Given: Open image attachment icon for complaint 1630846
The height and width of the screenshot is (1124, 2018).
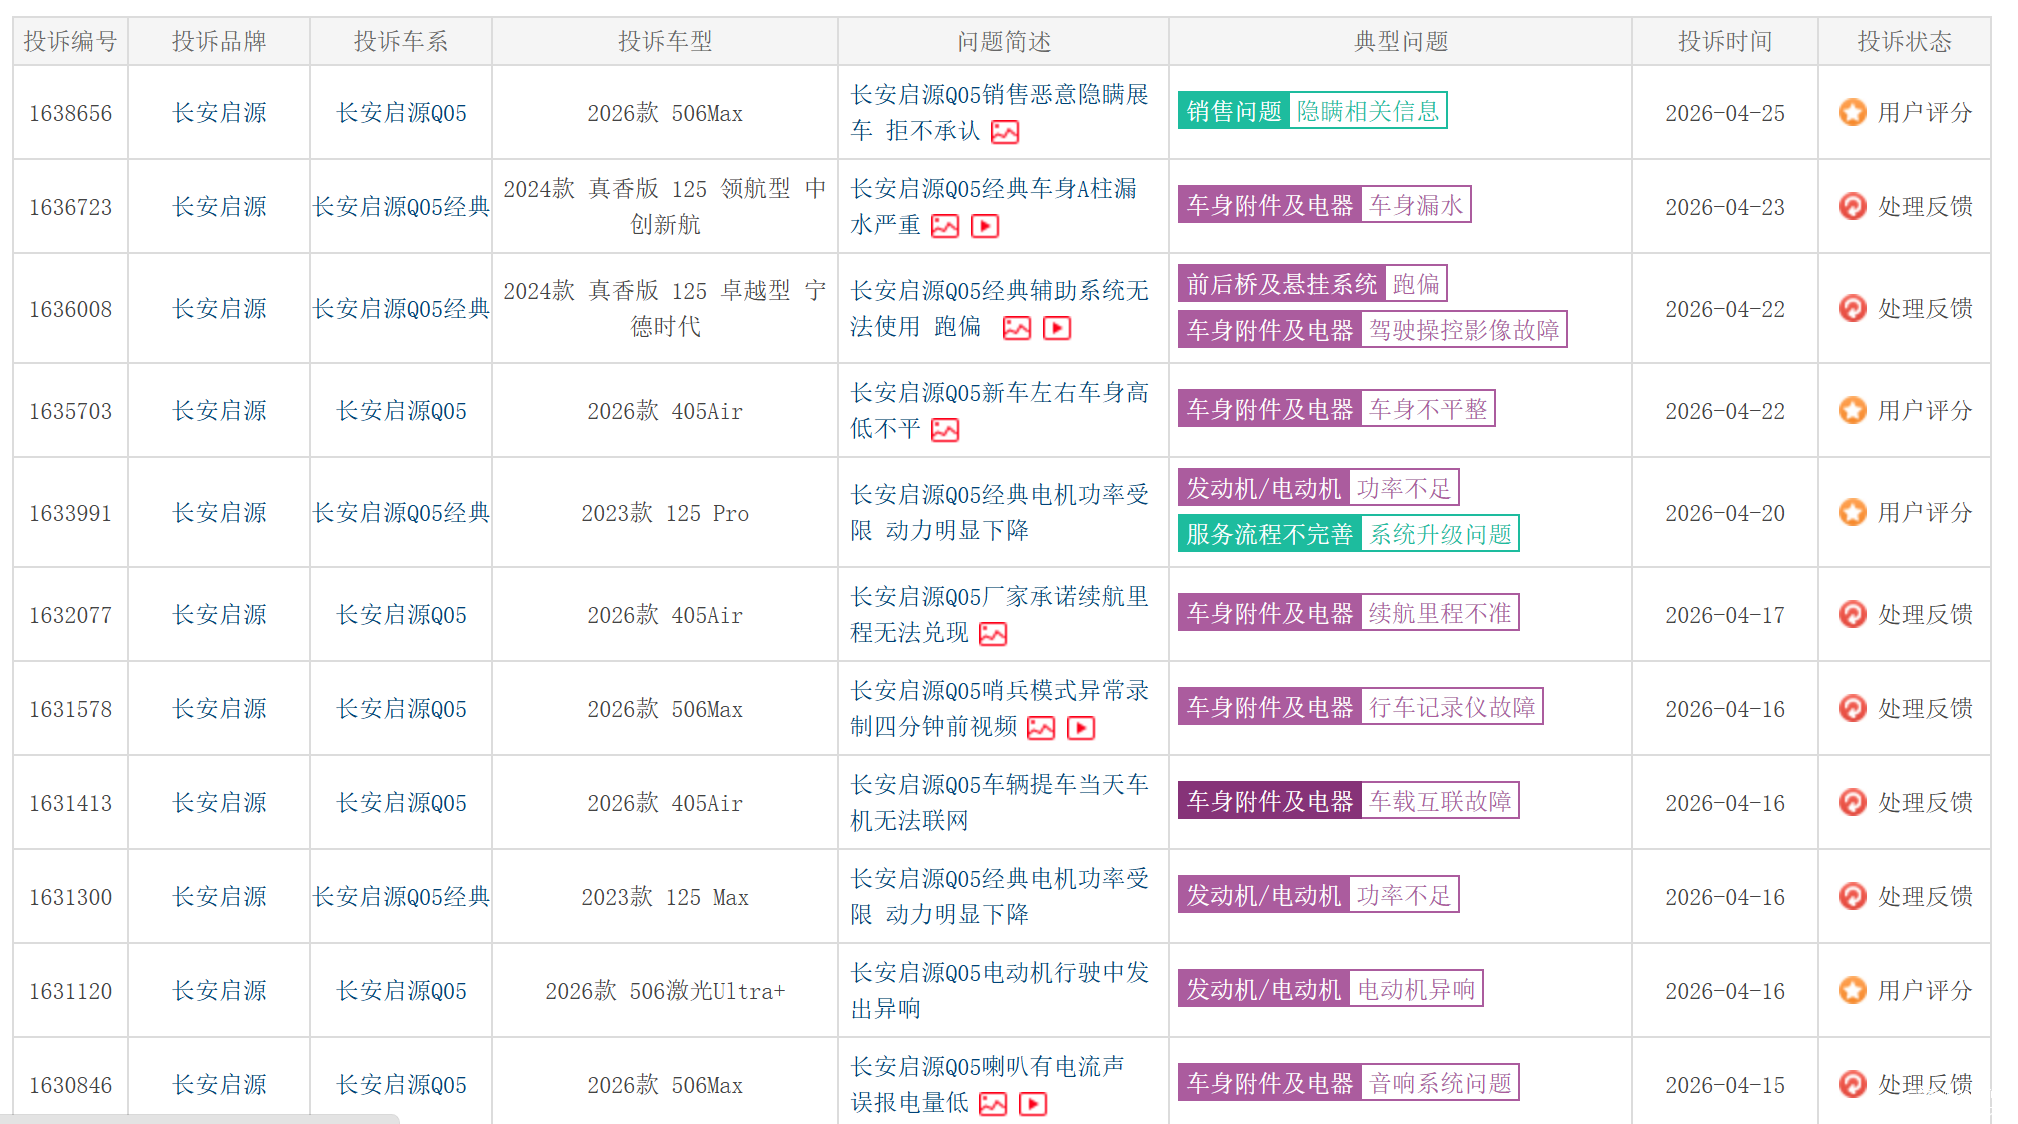Looking at the screenshot, I should coord(993,1104).
